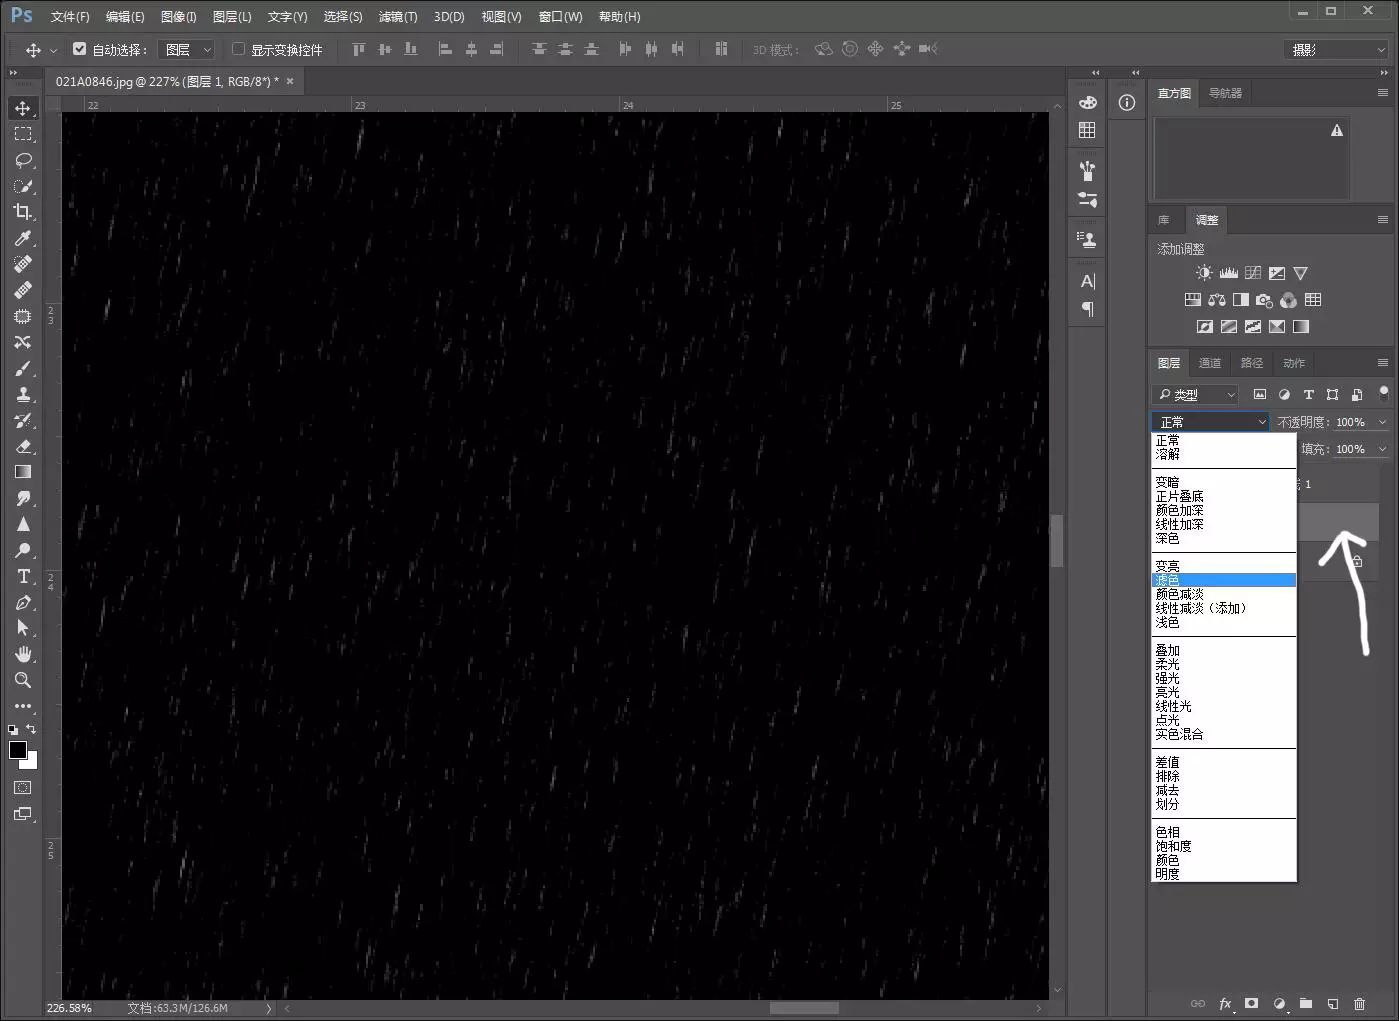This screenshot has height=1021, width=1399.
Task: Switch to the 导航器 tab
Action: click(1225, 93)
